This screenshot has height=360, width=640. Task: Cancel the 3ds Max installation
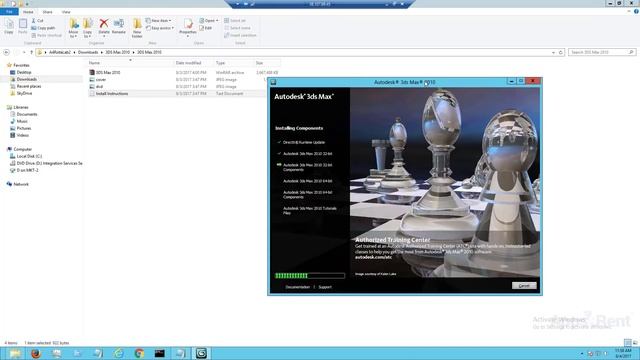tap(524, 286)
